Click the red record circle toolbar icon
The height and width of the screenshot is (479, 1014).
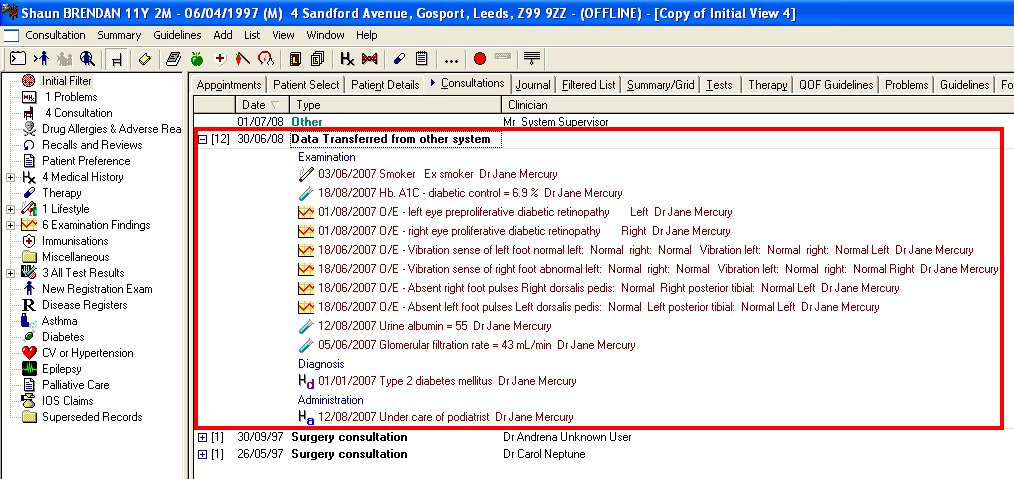pyautogui.click(x=480, y=59)
